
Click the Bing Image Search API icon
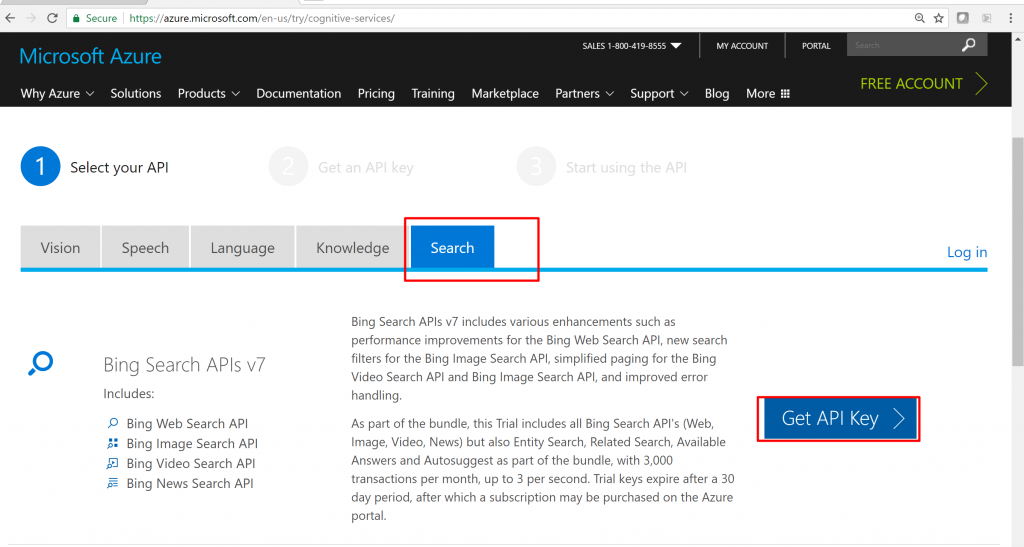pyautogui.click(x=113, y=443)
